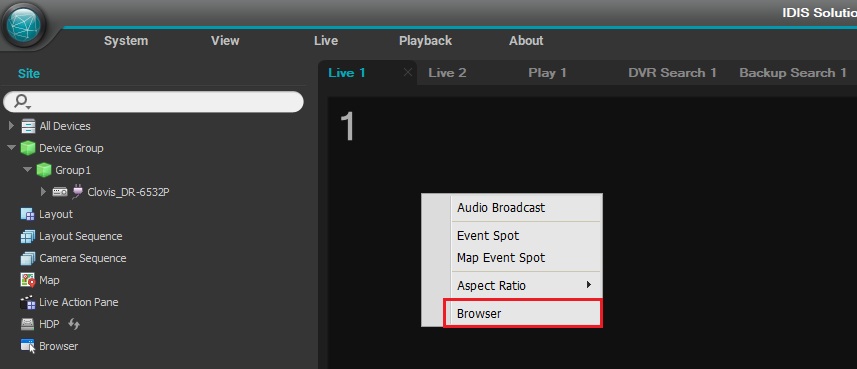This screenshot has width=857, height=369.
Task: Click the Group1 green cube icon
Action: (x=44, y=170)
